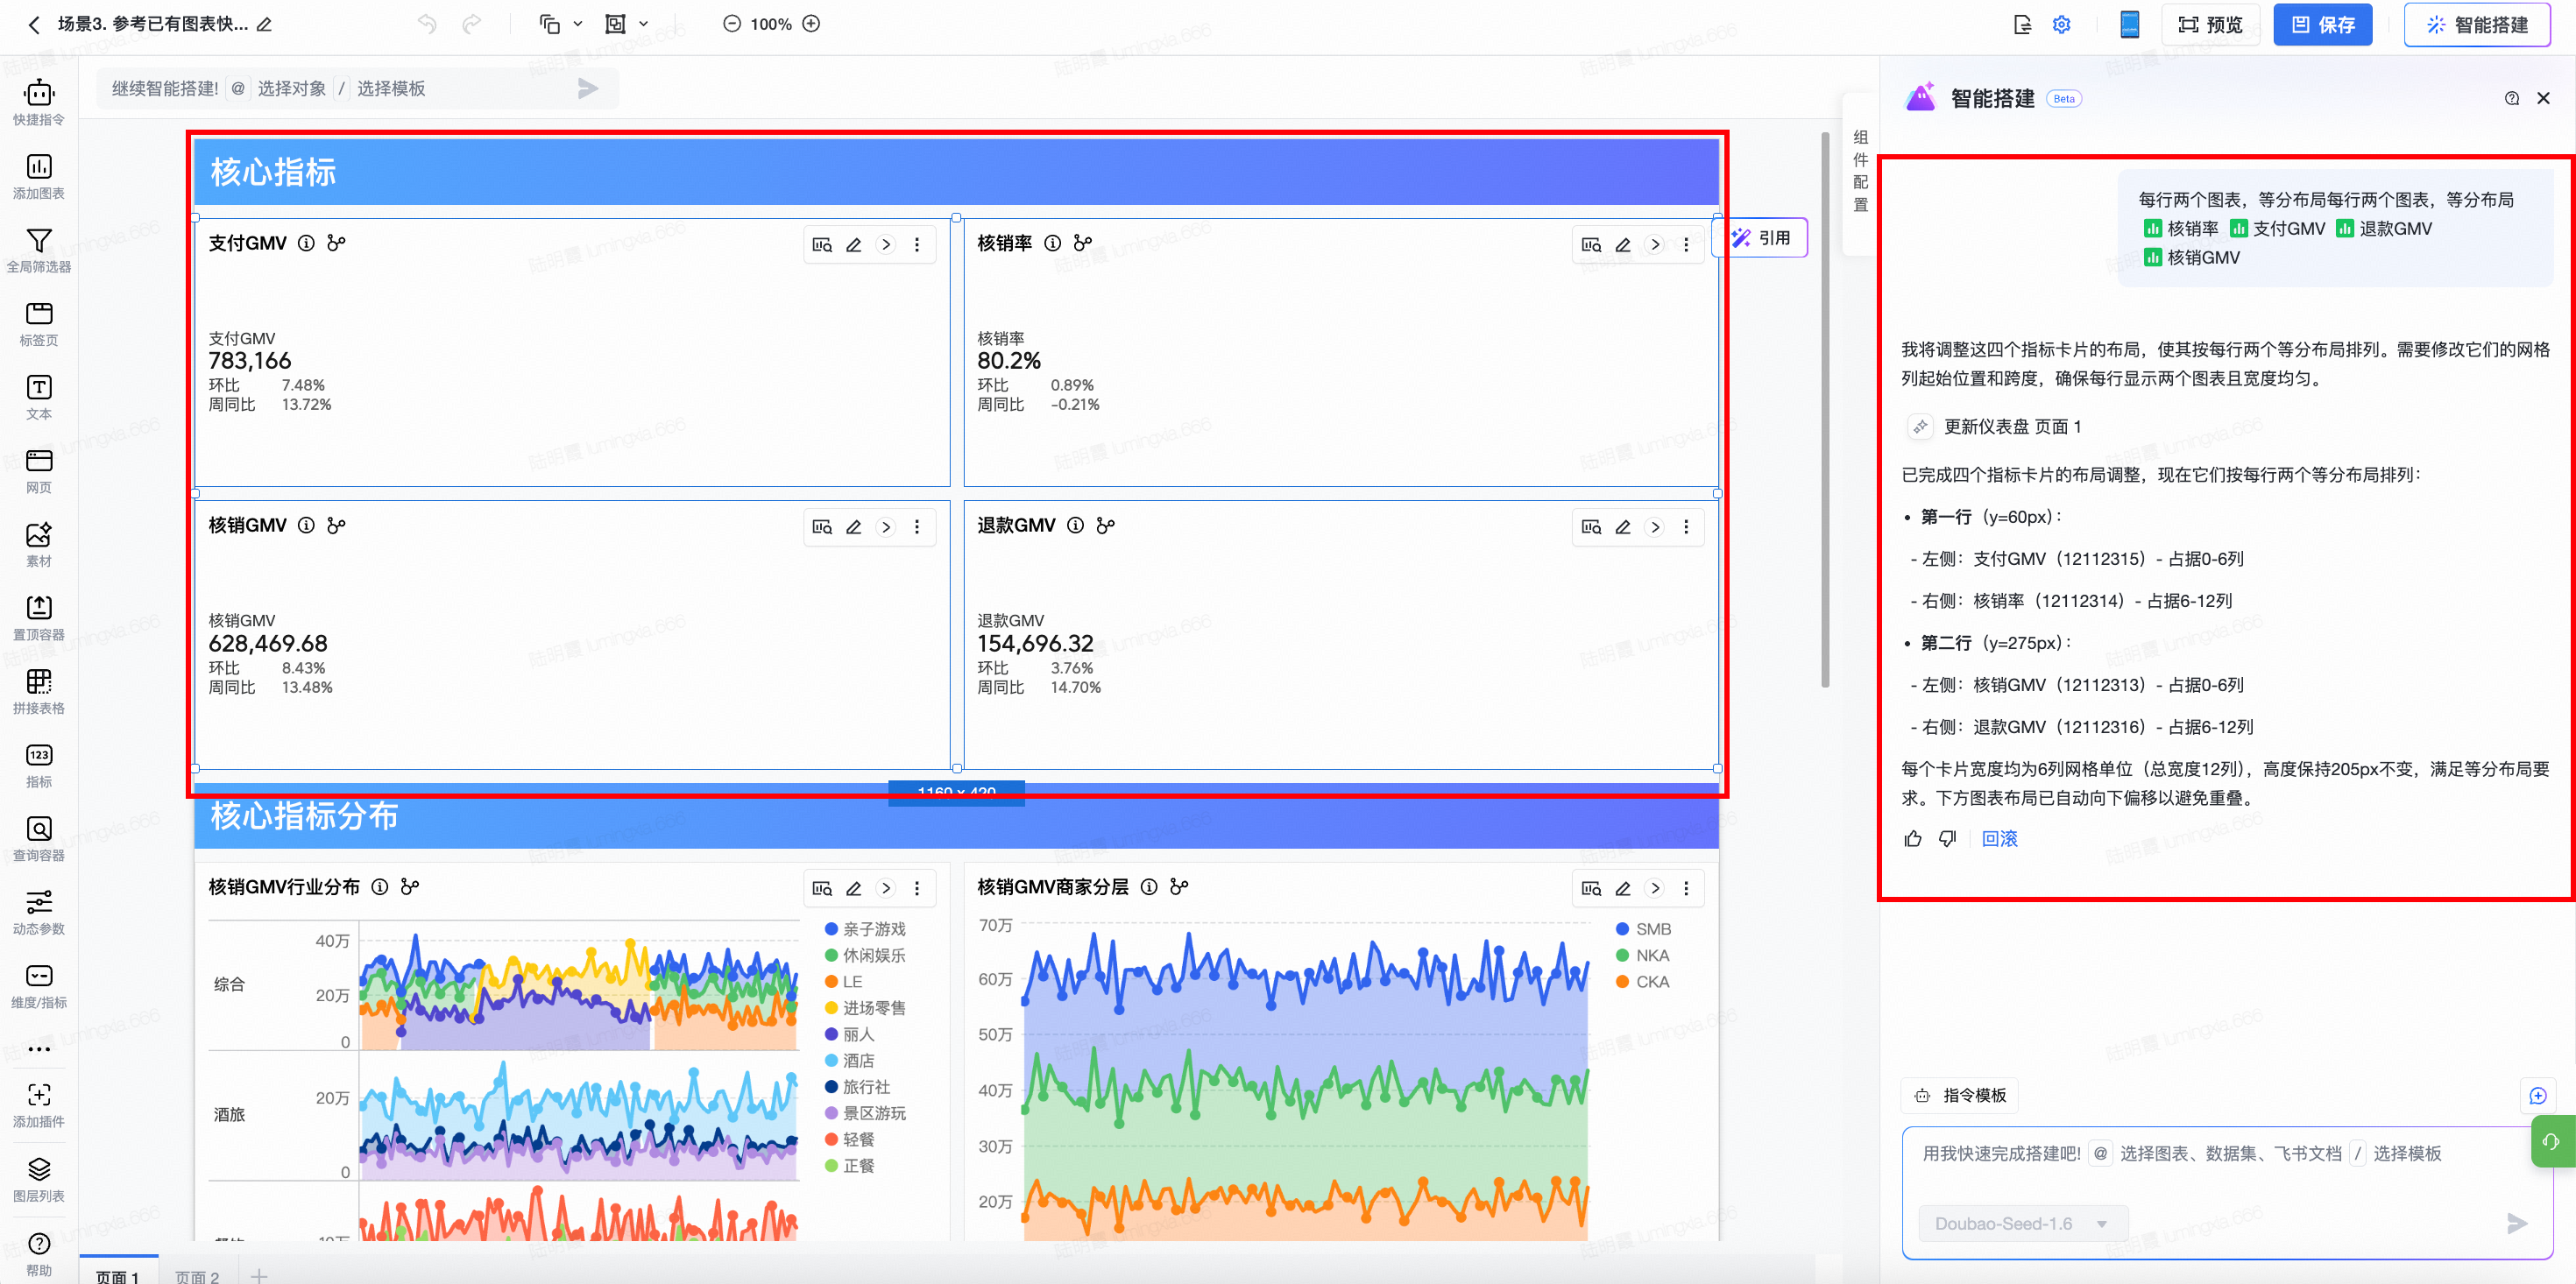The image size is (2576, 1284).
Task: Open the 添加图表 add chart tool
Action: [x=38, y=175]
